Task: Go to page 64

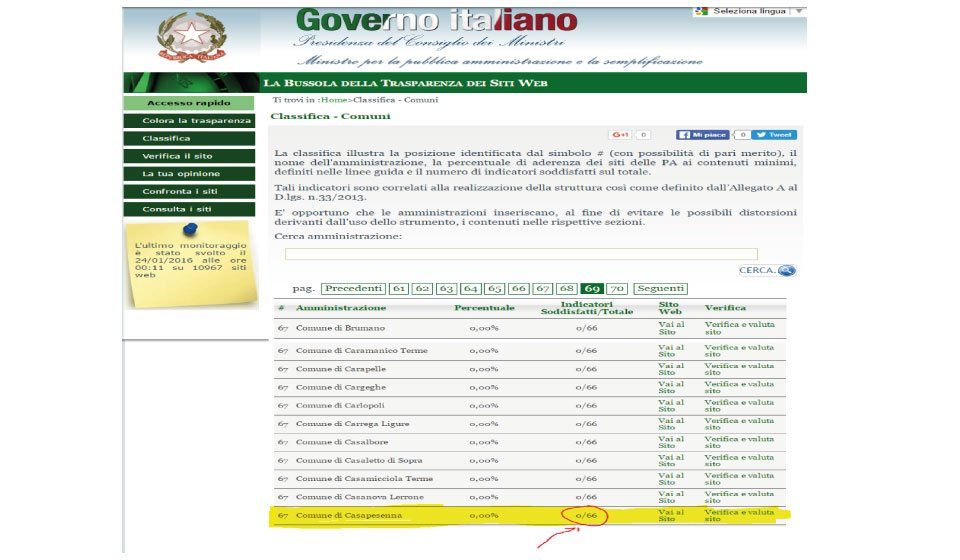Action: click(x=470, y=288)
